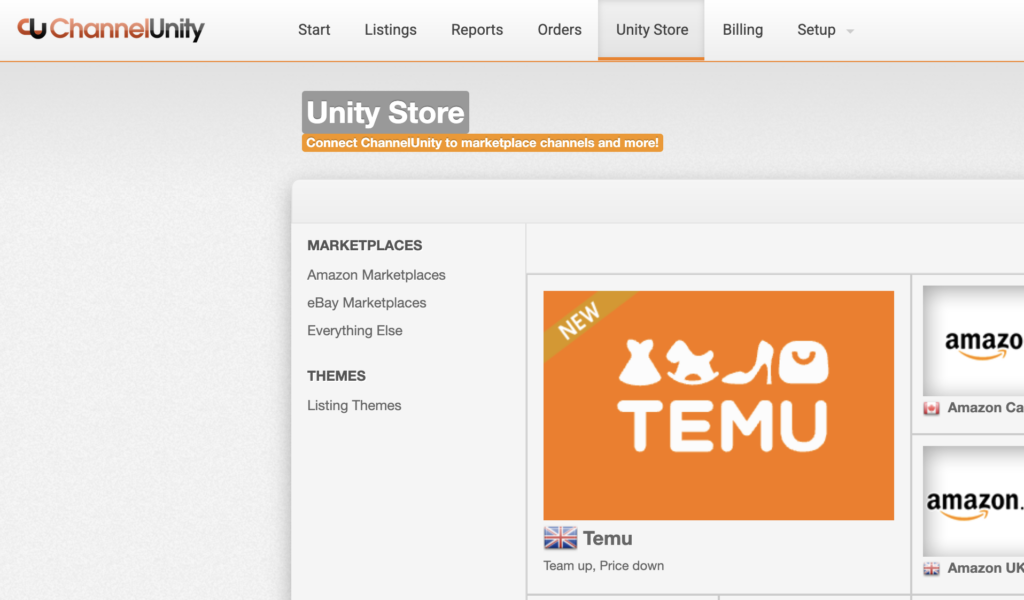Show Everything Else marketplaces

pos(355,331)
